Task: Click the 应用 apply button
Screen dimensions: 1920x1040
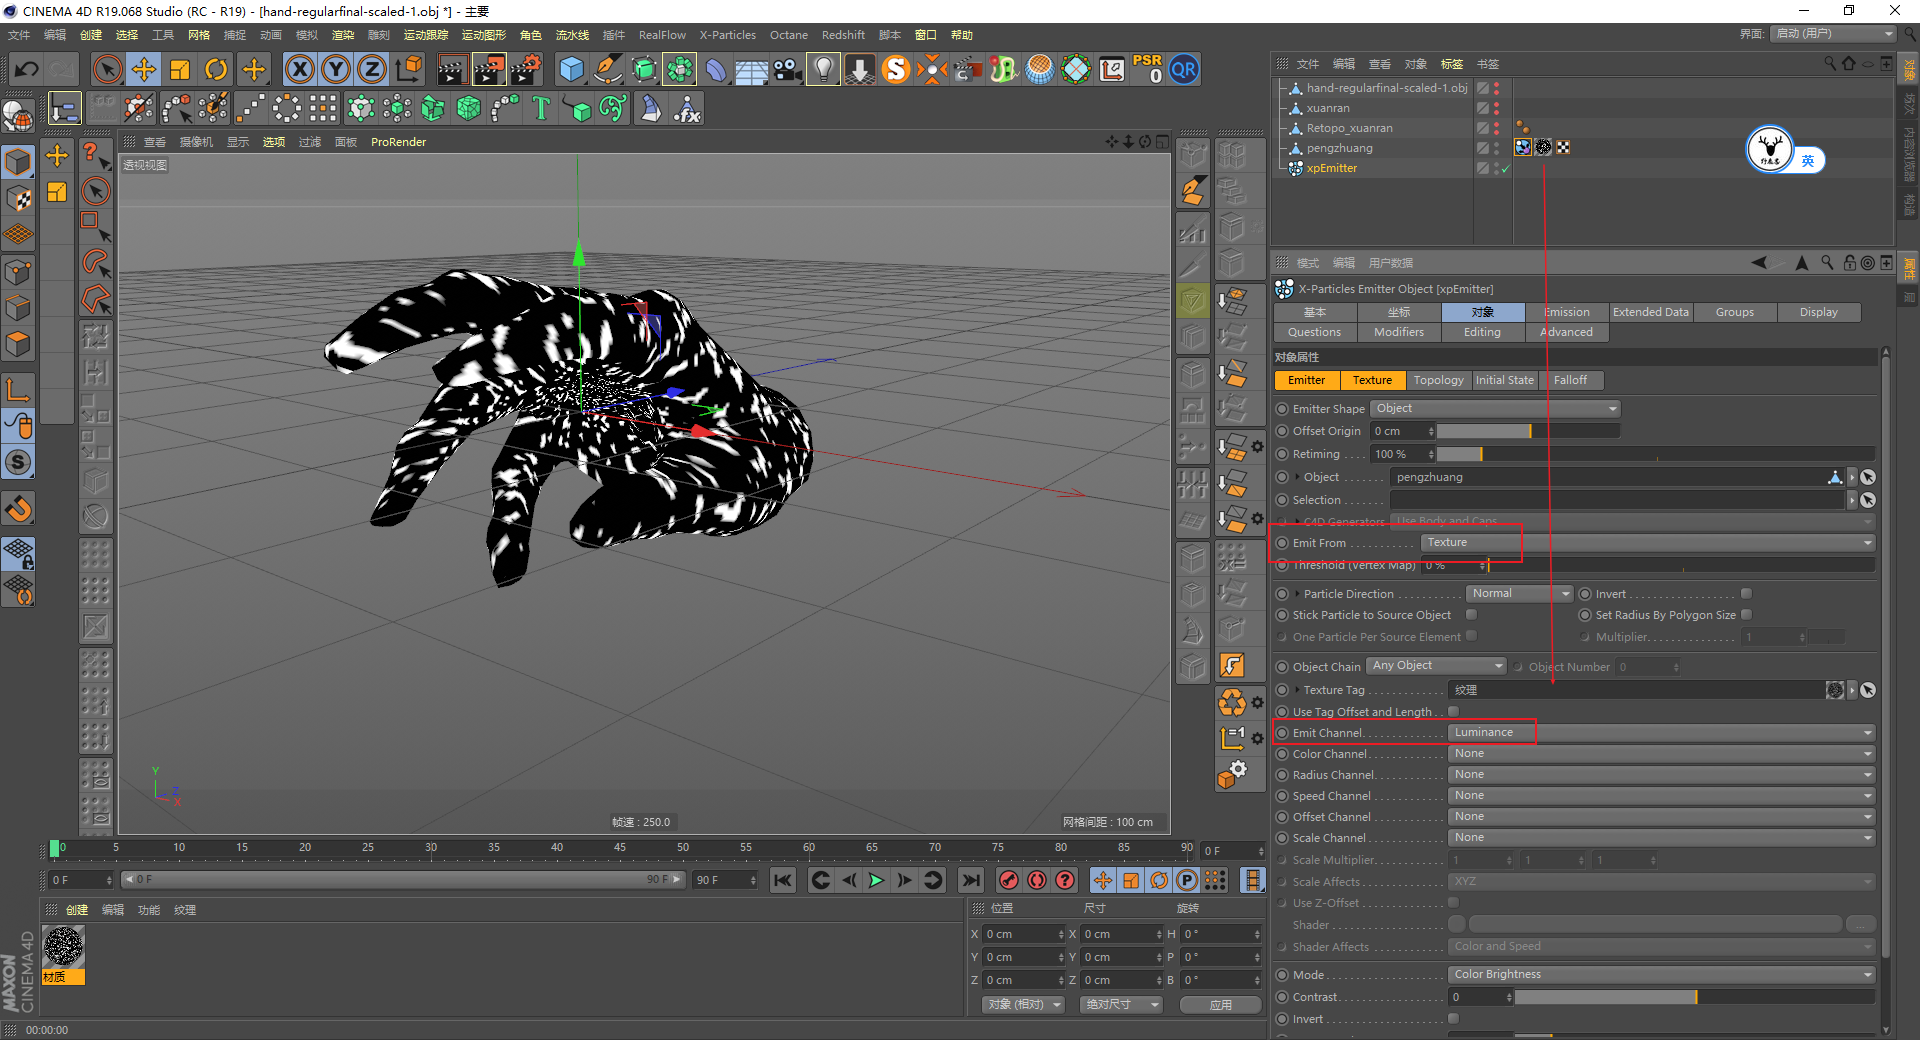Action: point(1220,1005)
